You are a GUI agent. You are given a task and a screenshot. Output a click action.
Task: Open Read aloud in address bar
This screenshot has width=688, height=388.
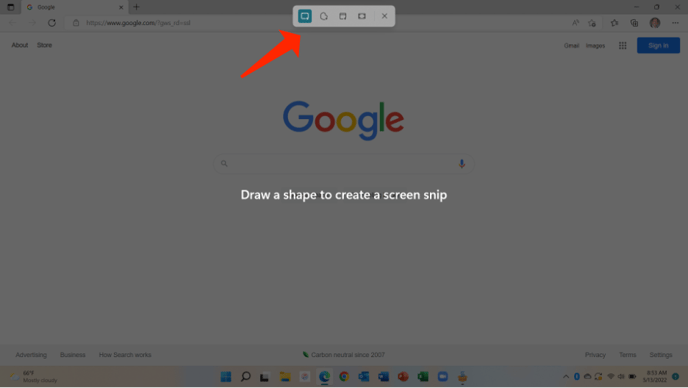tap(575, 23)
